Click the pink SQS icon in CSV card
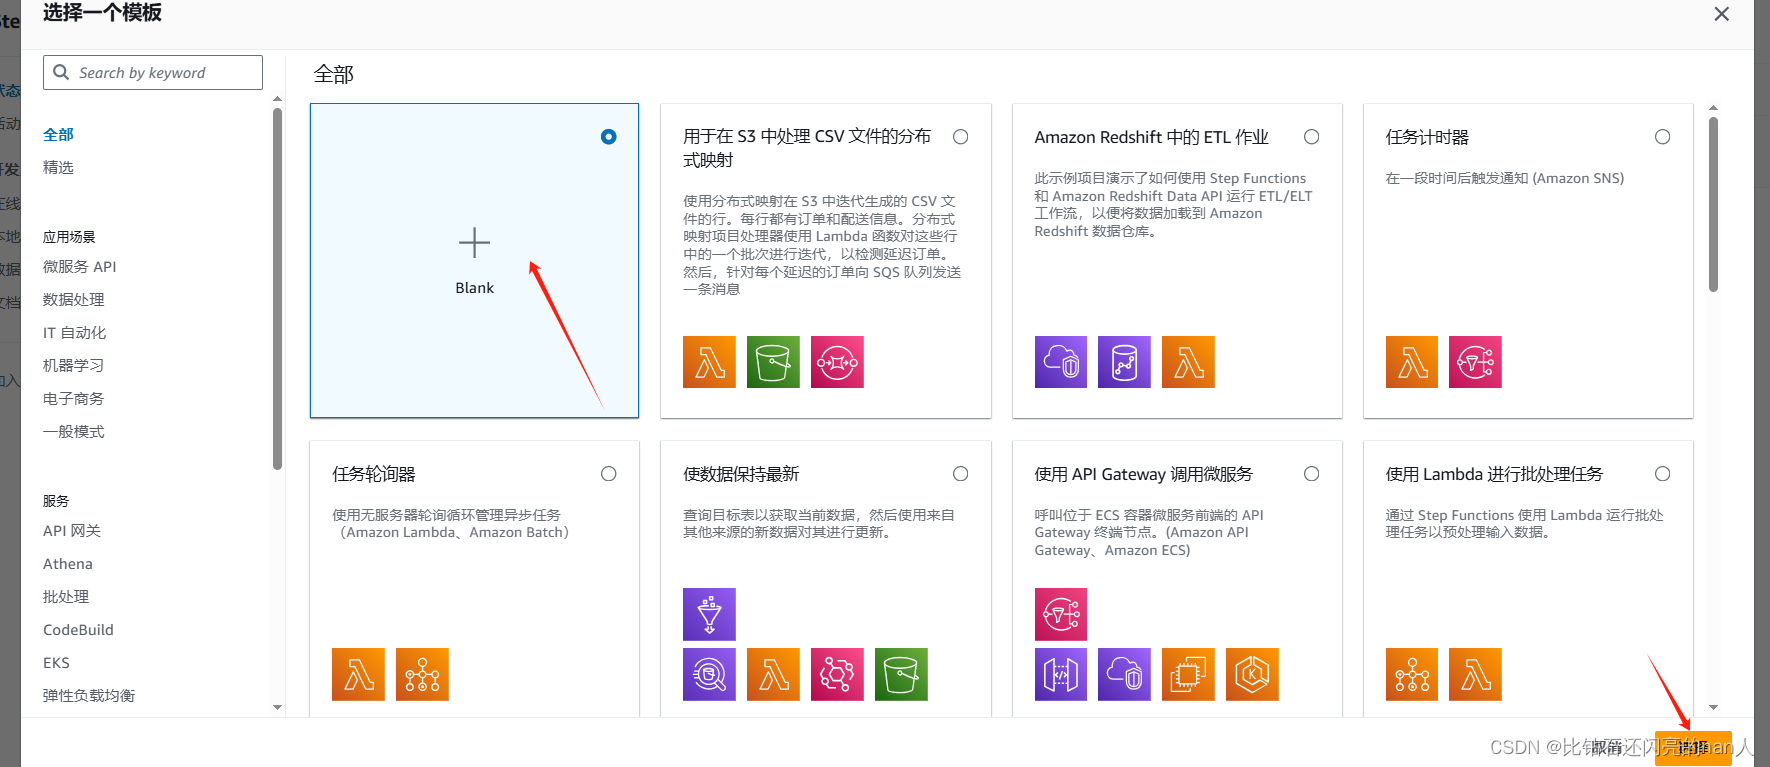The image size is (1770, 767). pos(837,362)
